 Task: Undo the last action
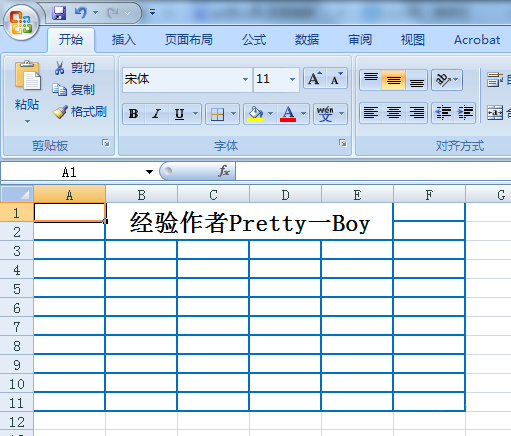point(80,13)
